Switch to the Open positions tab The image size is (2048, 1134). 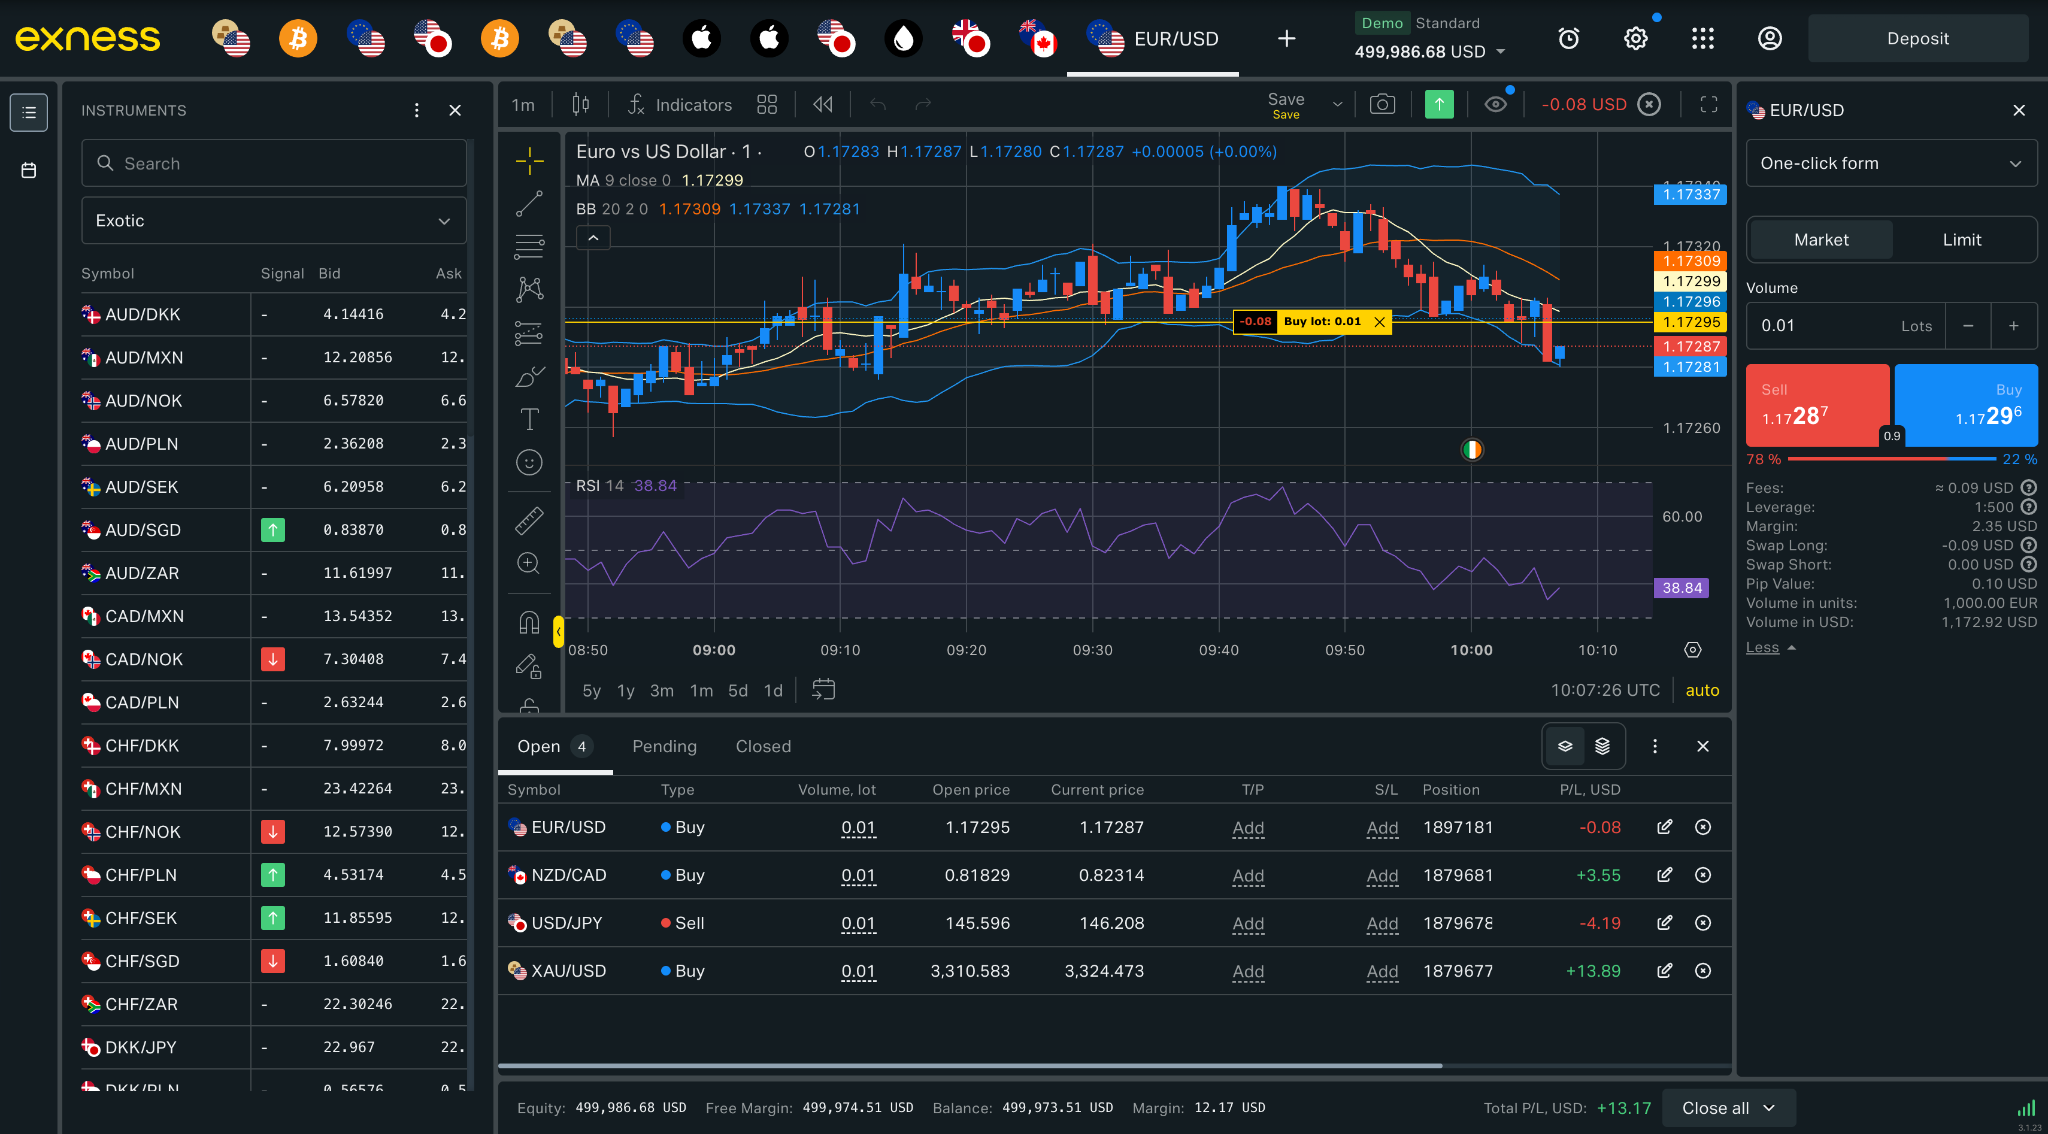click(x=555, y=746)
